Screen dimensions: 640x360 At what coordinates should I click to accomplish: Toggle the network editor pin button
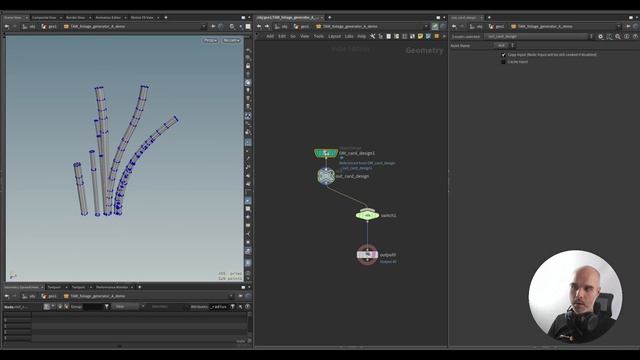435,27
